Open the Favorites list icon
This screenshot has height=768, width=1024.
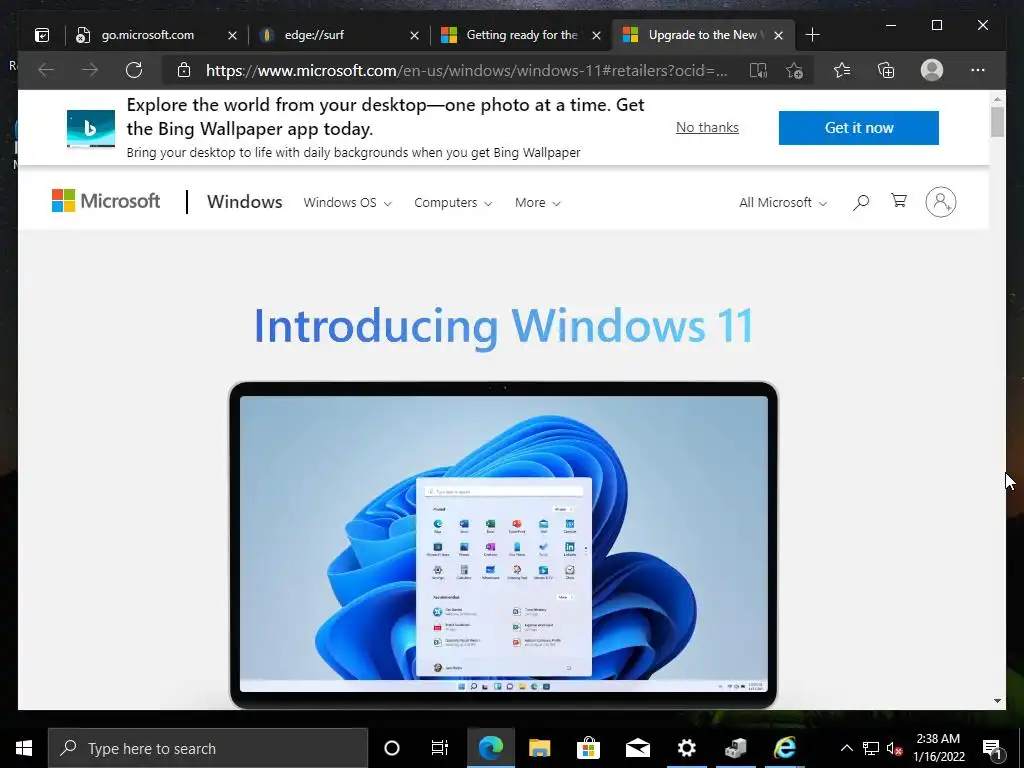[x=842, y=70]
